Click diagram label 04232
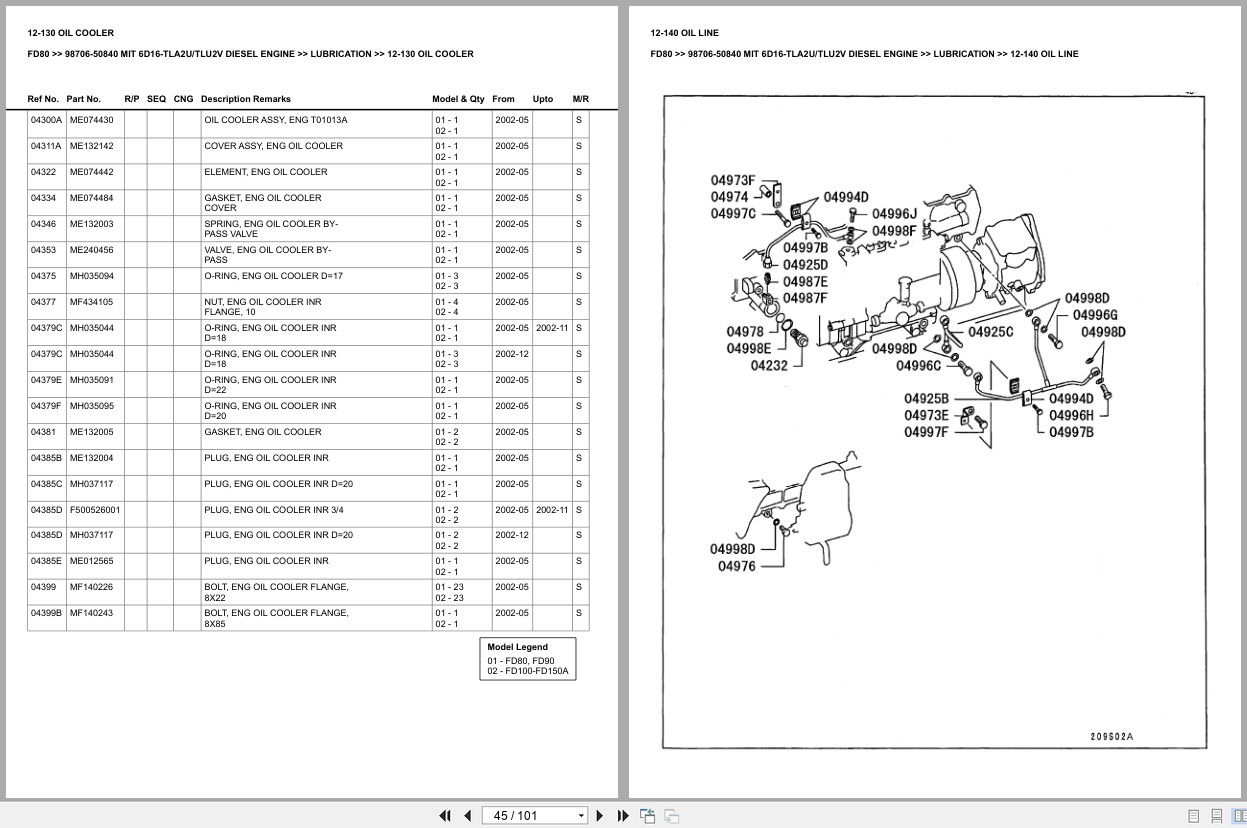The width and height of the screenshot is (1247, 828). [x=769, y=365]
